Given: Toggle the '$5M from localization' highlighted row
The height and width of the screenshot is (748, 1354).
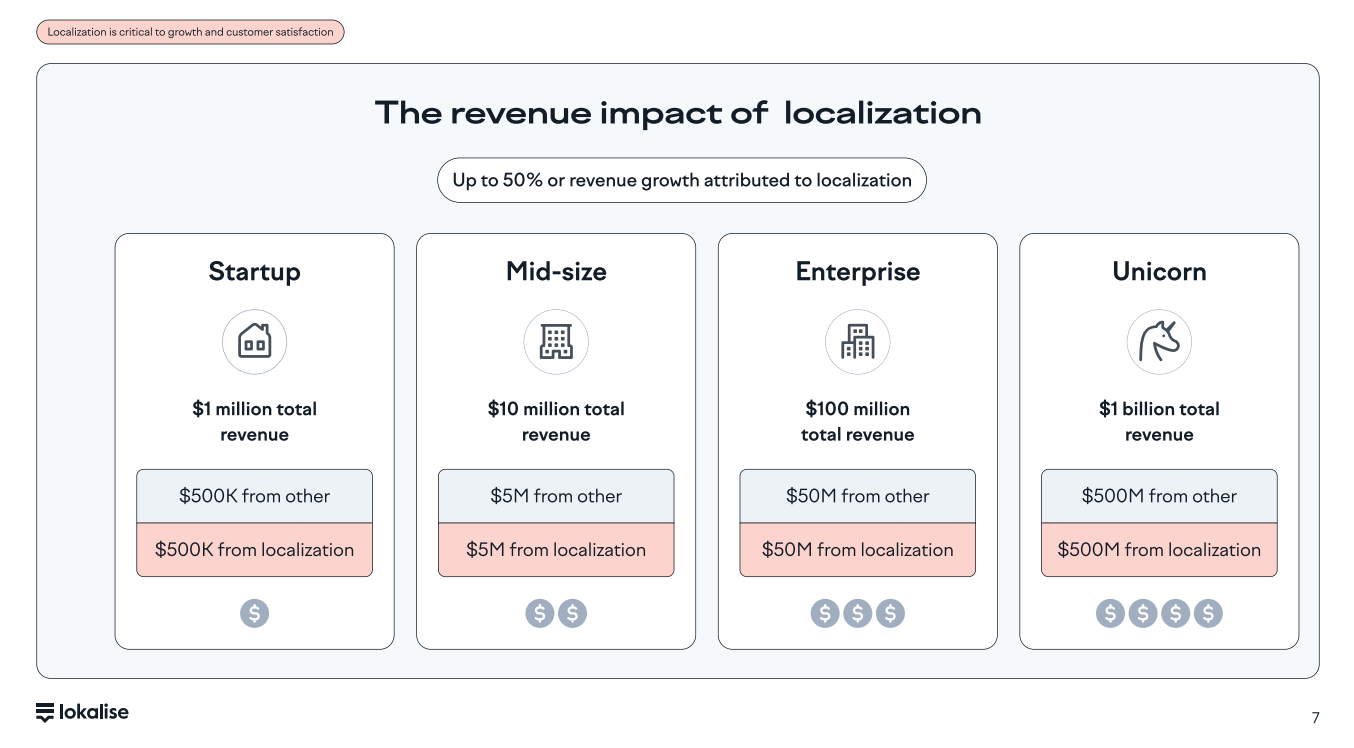Looking at the screenshot, I should (556, 549).
